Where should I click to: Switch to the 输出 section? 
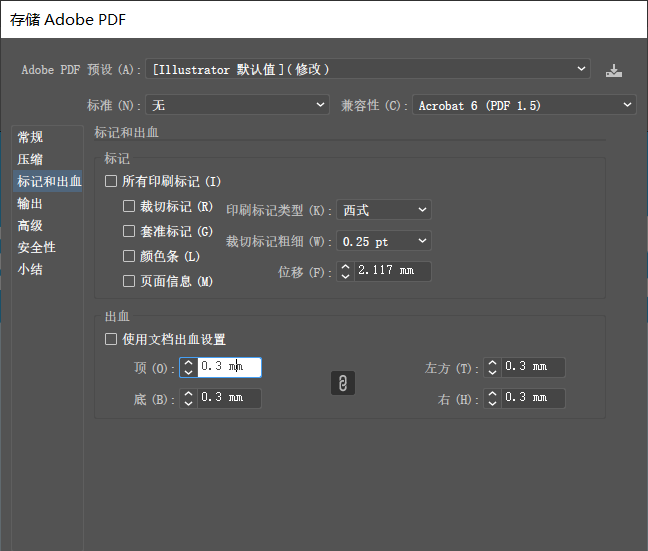click(x=48, y=203)
